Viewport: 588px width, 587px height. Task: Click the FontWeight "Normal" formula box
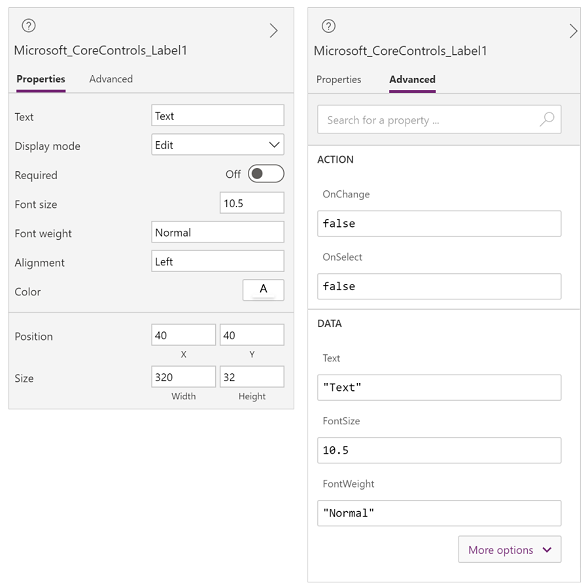point(439,513)
